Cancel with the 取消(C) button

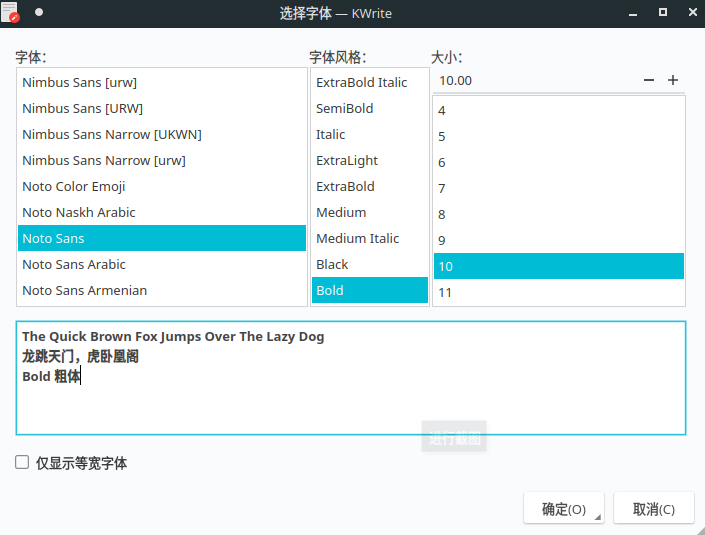tap(654, 508)
